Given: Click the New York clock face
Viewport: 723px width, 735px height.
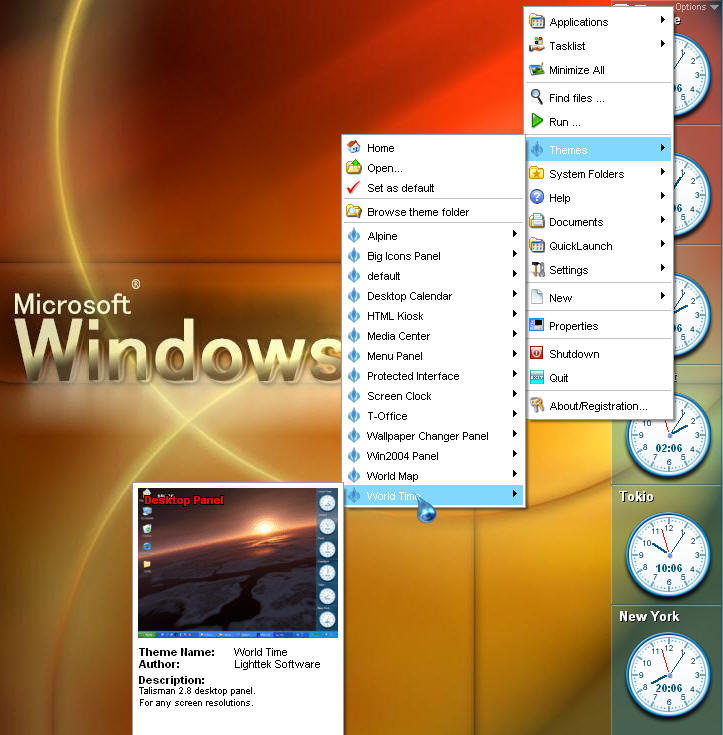Looking at the screenshot, I should click(669, 675).
